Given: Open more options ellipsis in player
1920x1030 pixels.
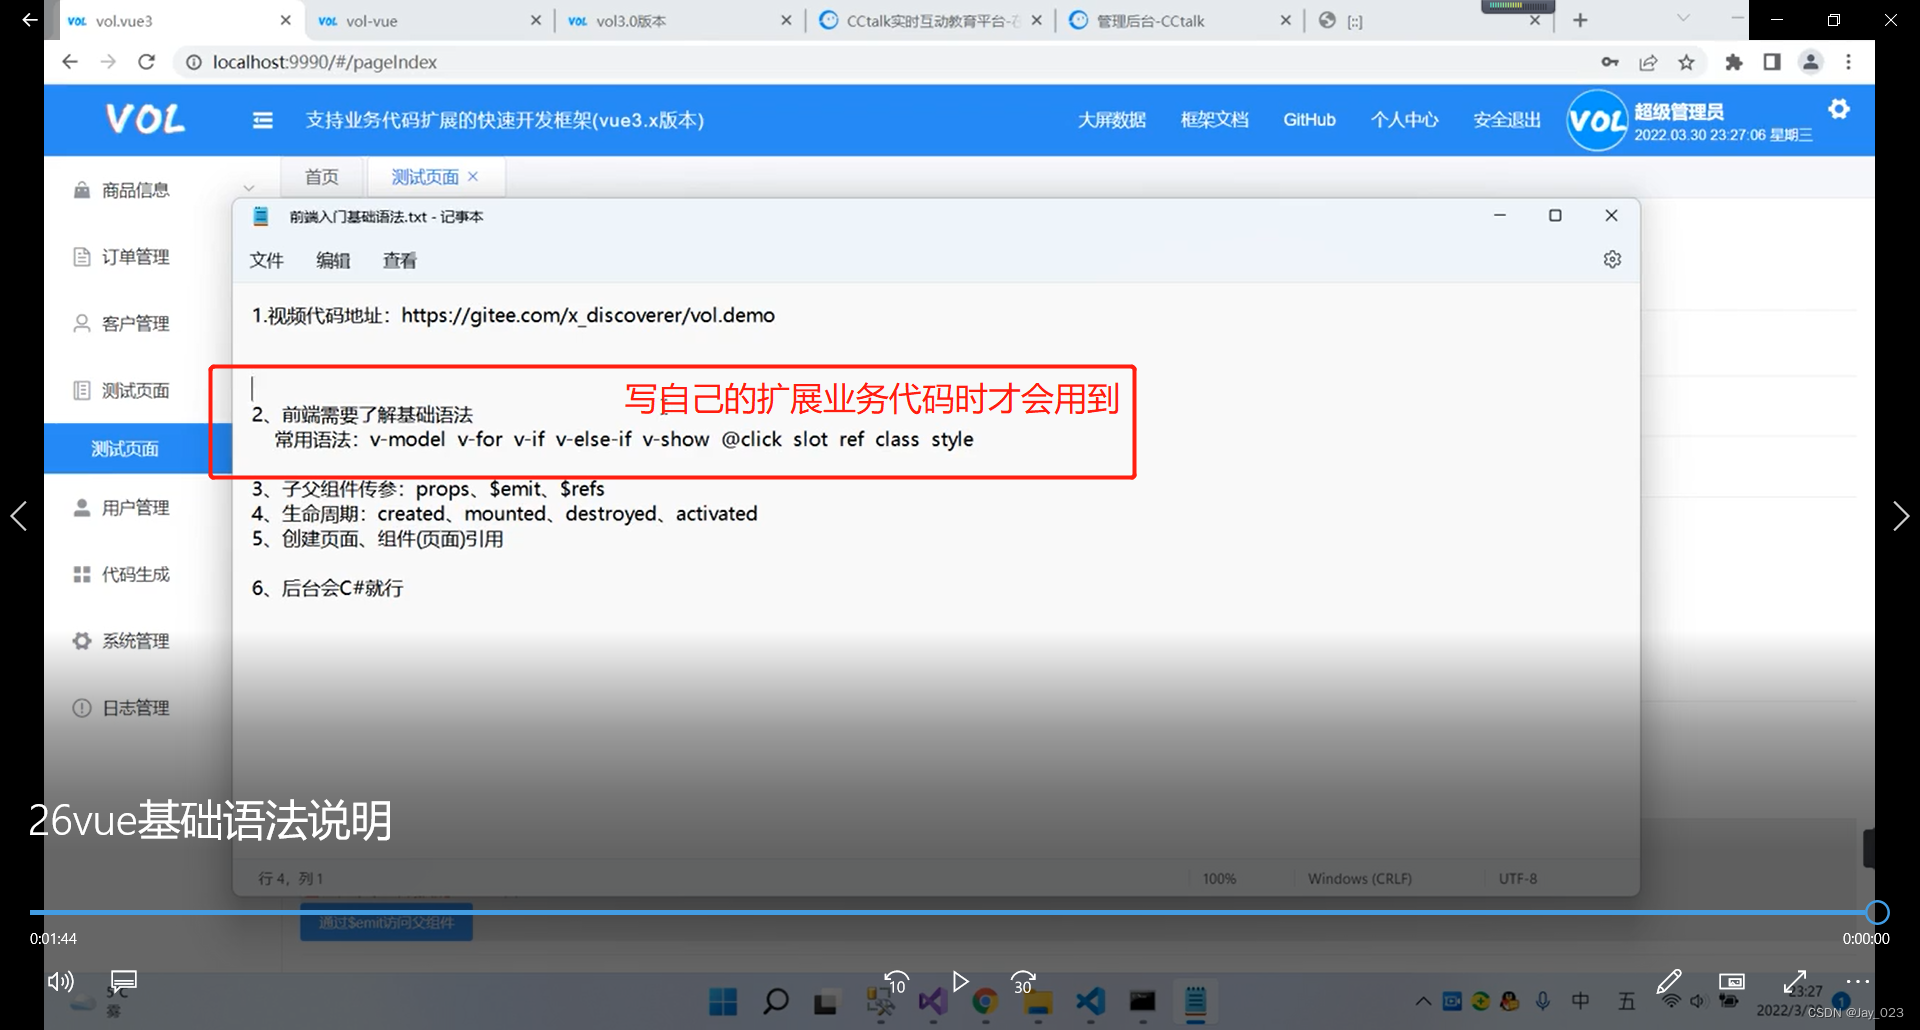Looking at the screenshot, I should [x=1857, y=981].
